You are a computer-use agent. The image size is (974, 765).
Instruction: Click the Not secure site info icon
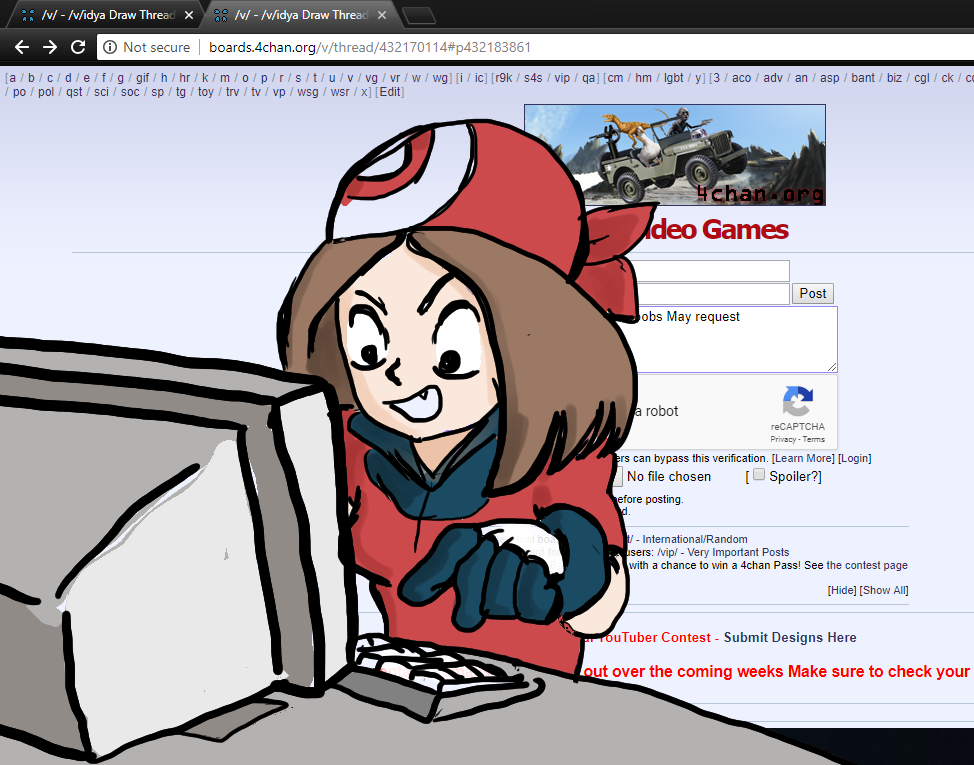click(x=110, y=47)
